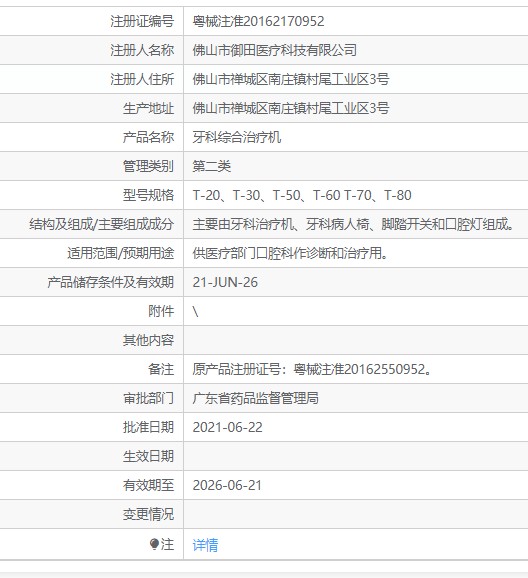Click the lightbulb icon beside 注
Image resolution: width=528 pixels, height=578 pixels.
[x=154, y=544]
